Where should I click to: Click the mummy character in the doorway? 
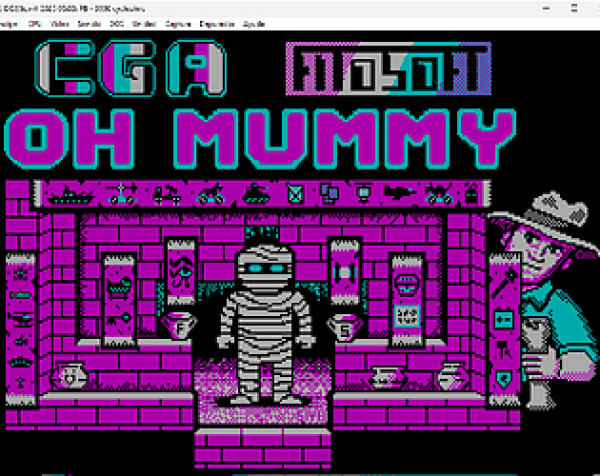[x=266, y=325]
